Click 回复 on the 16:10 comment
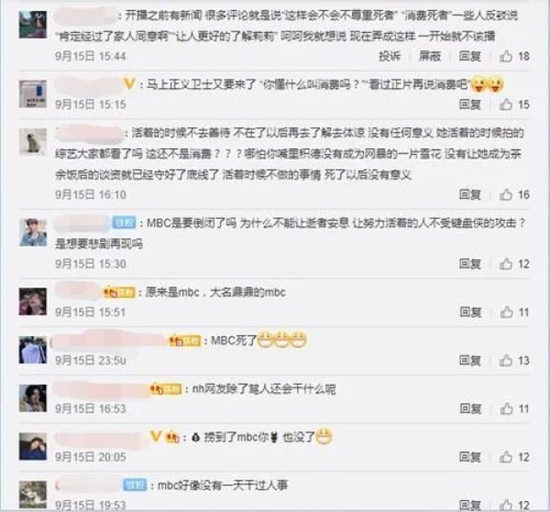550x512 pixels. (470, 195)
